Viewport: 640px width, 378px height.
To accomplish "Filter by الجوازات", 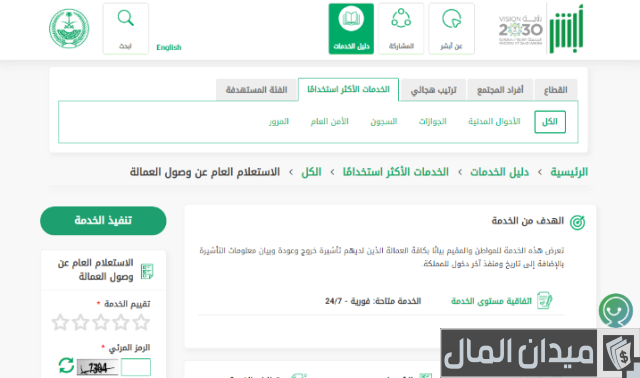I will (x=433, y=122).
